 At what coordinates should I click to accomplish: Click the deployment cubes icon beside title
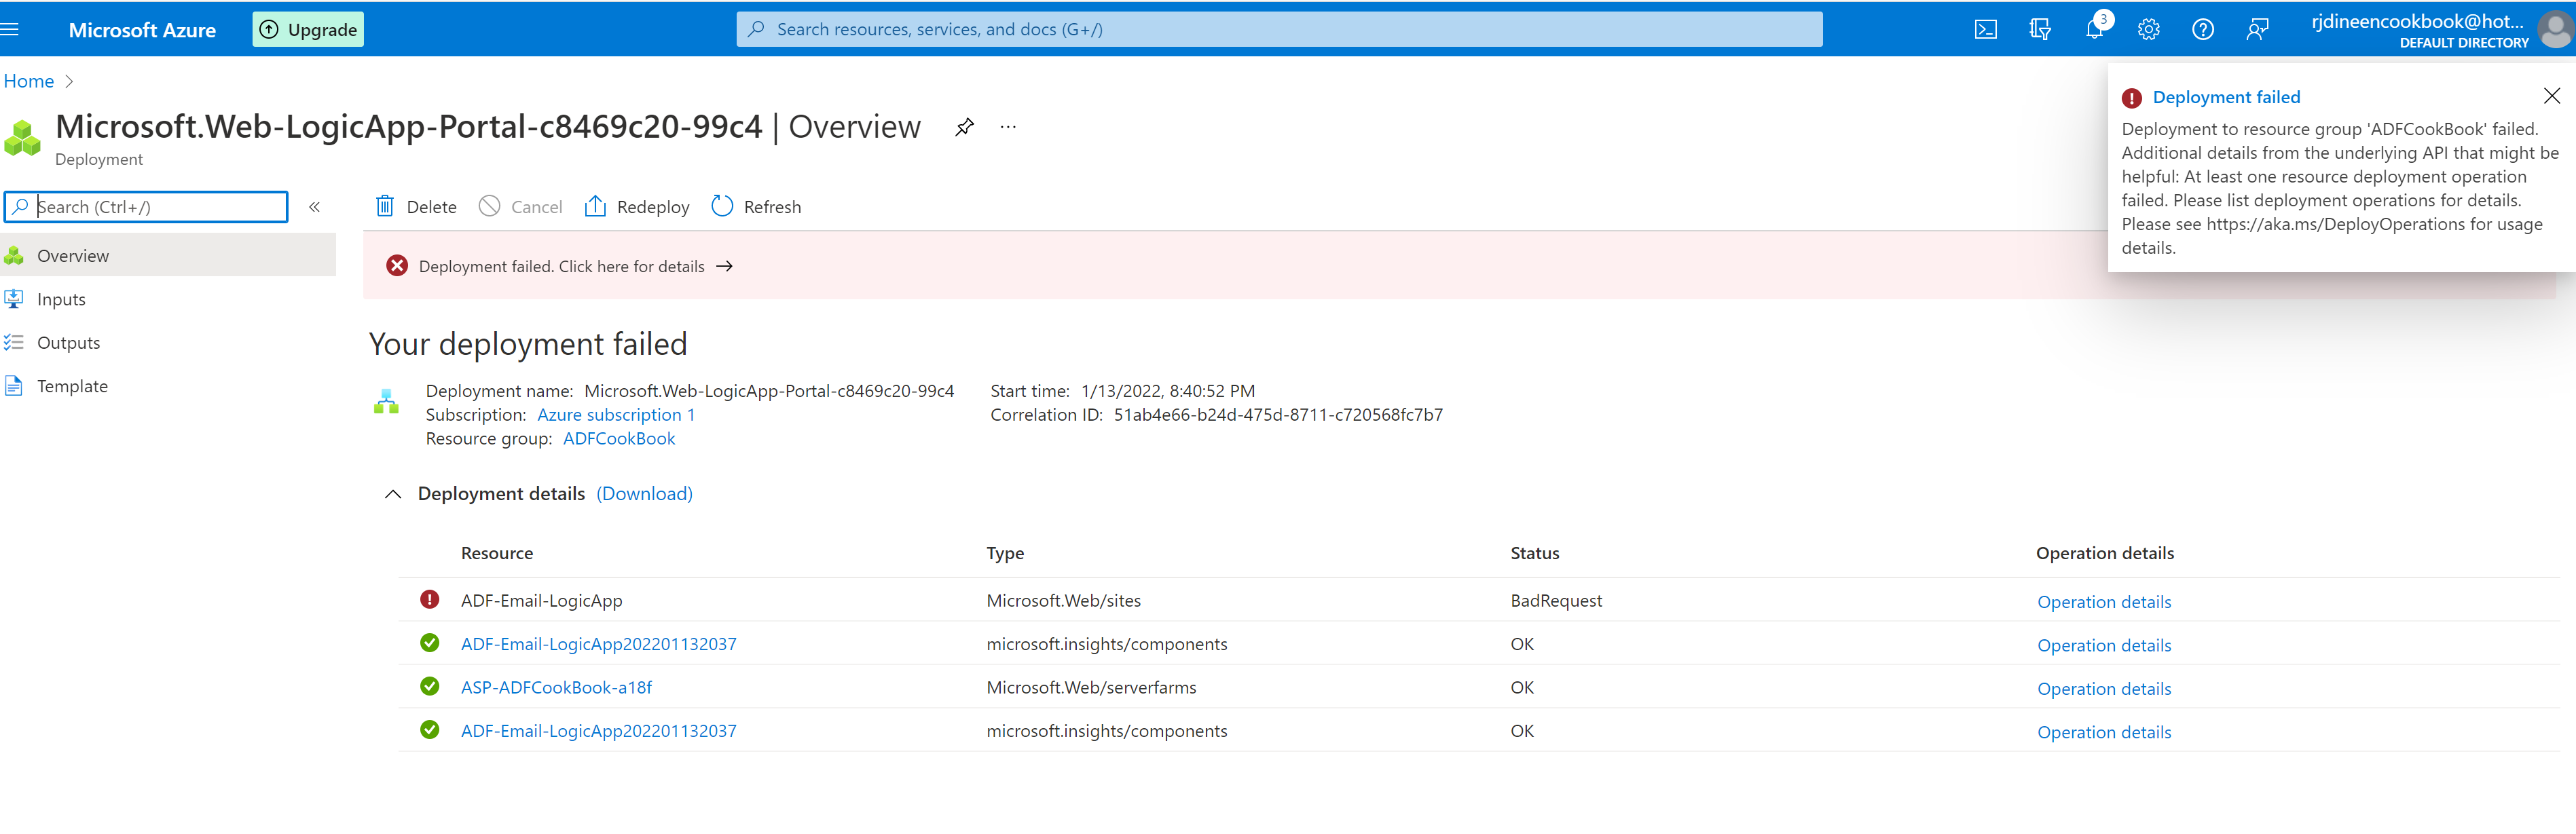pos(23,138)
